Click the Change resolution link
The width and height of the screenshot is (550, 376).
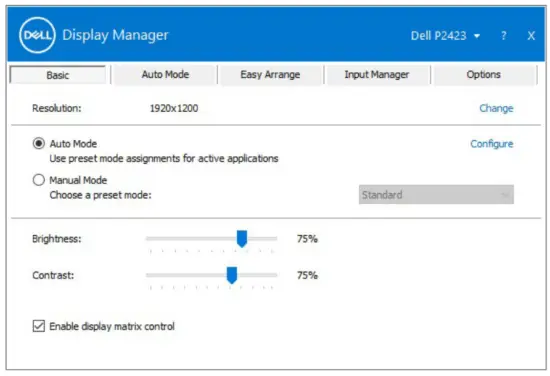[496, 108]
